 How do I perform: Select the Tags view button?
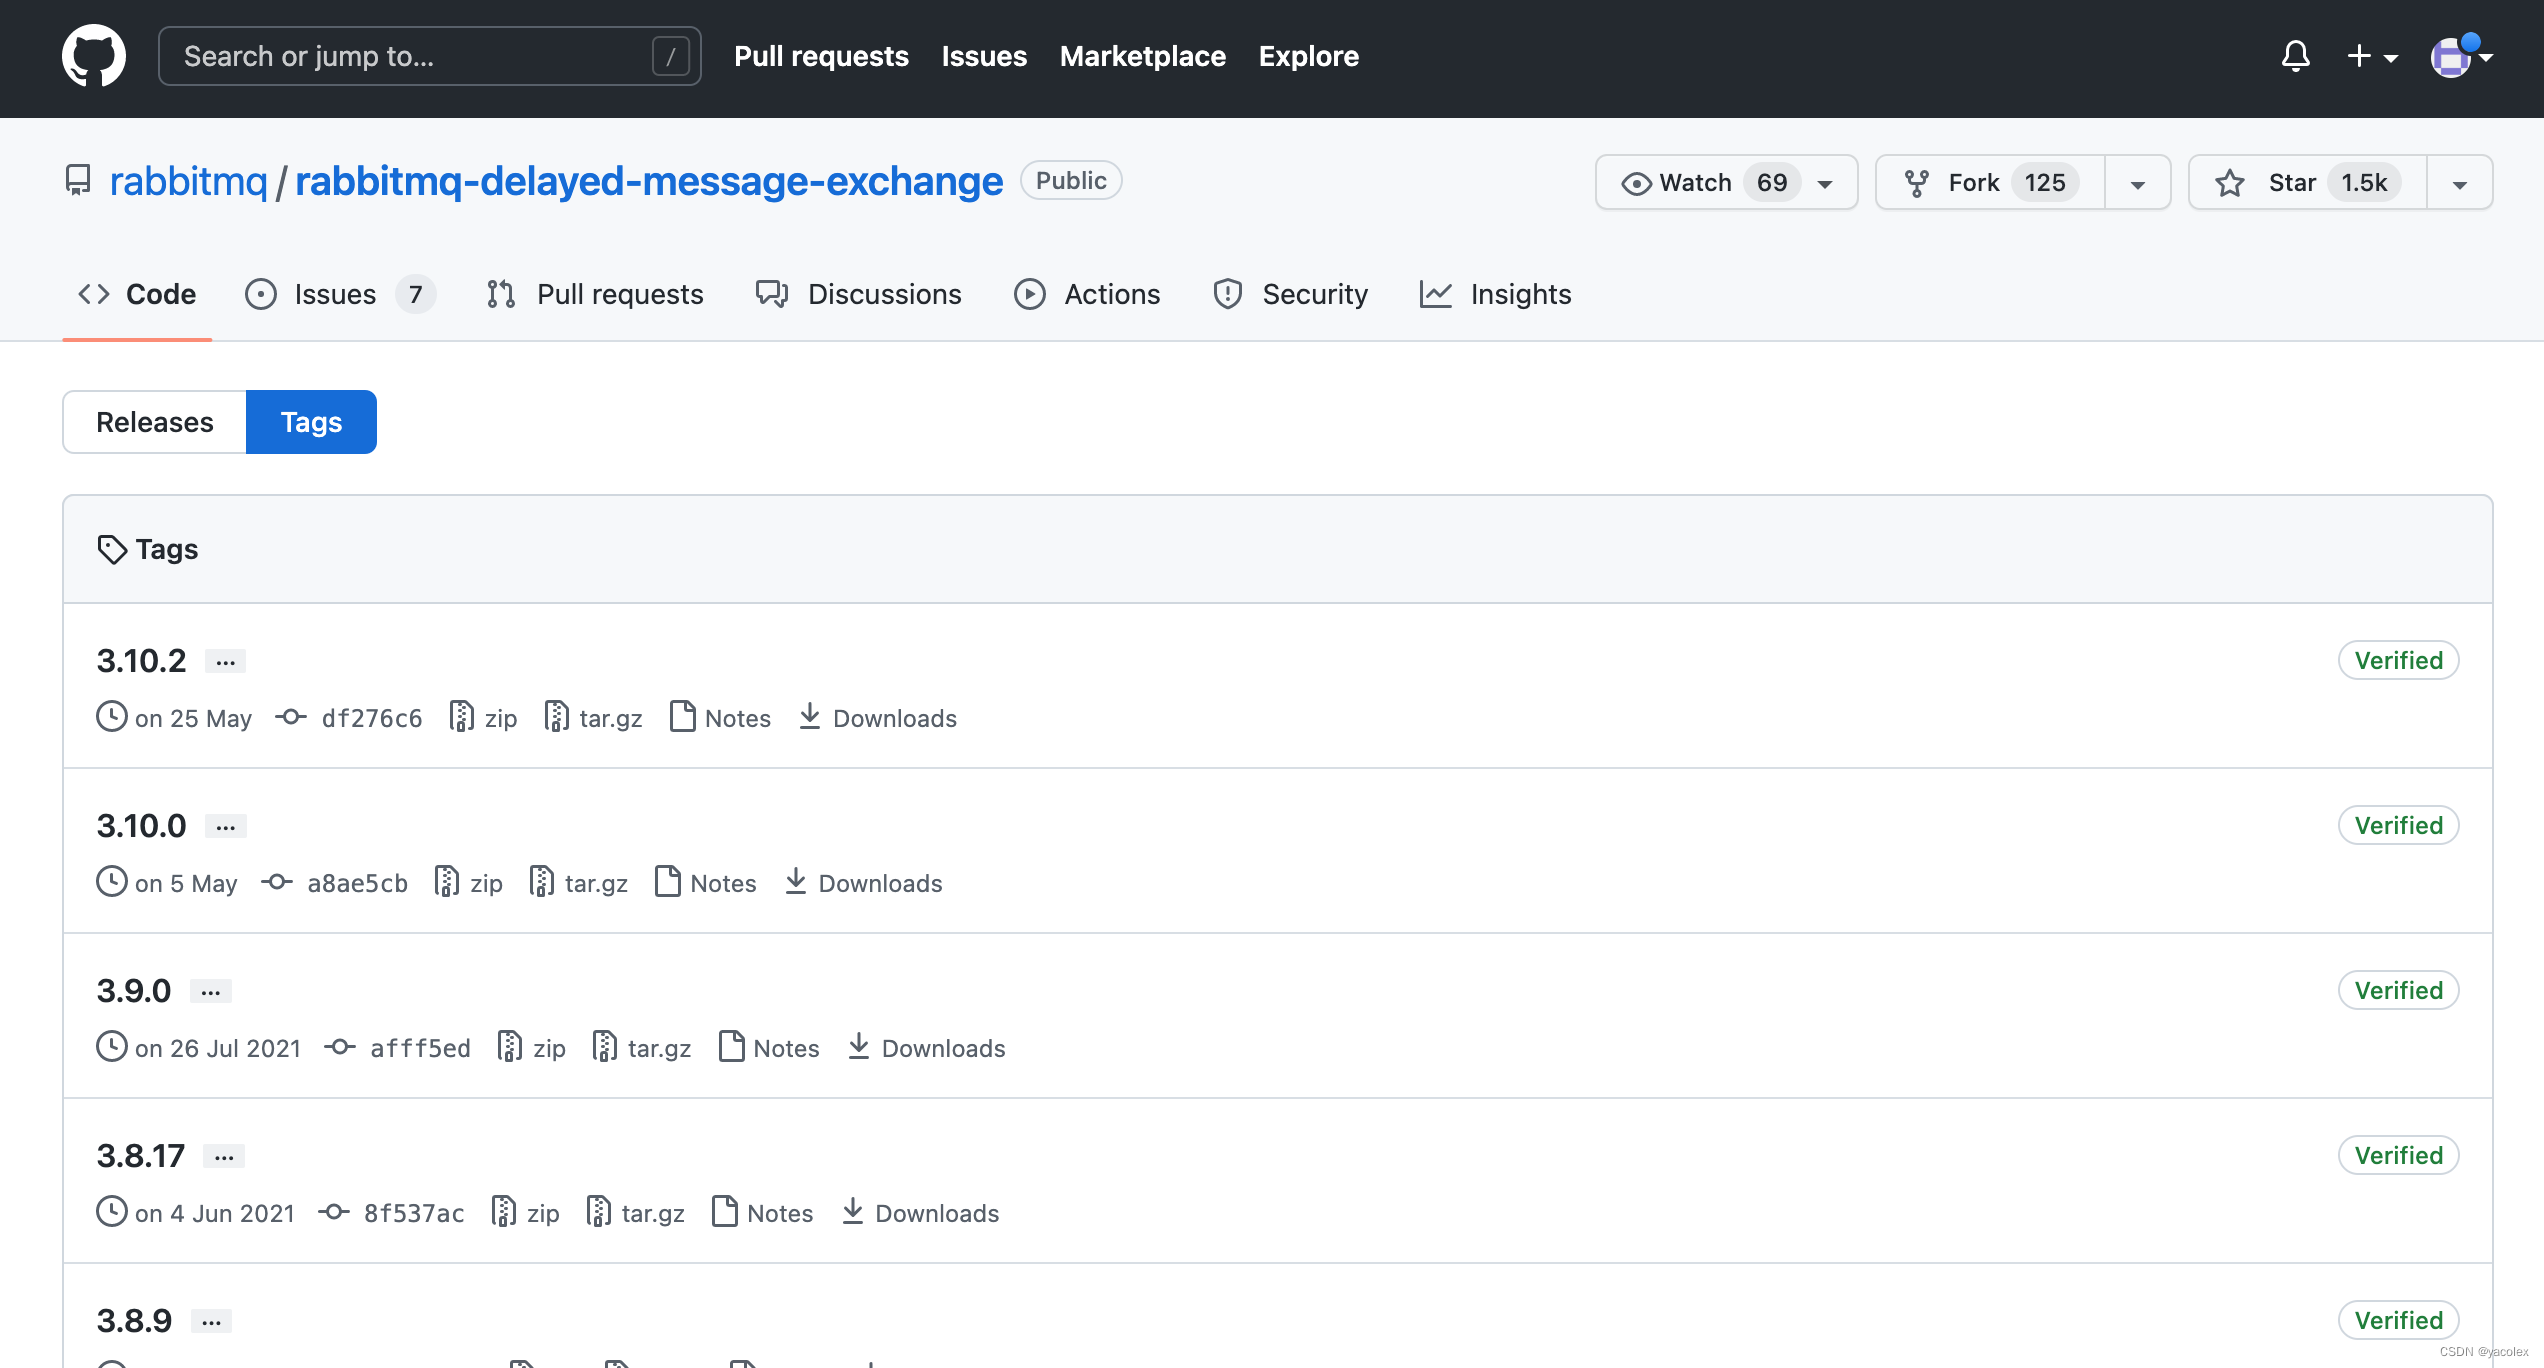(x=311, y=422)
